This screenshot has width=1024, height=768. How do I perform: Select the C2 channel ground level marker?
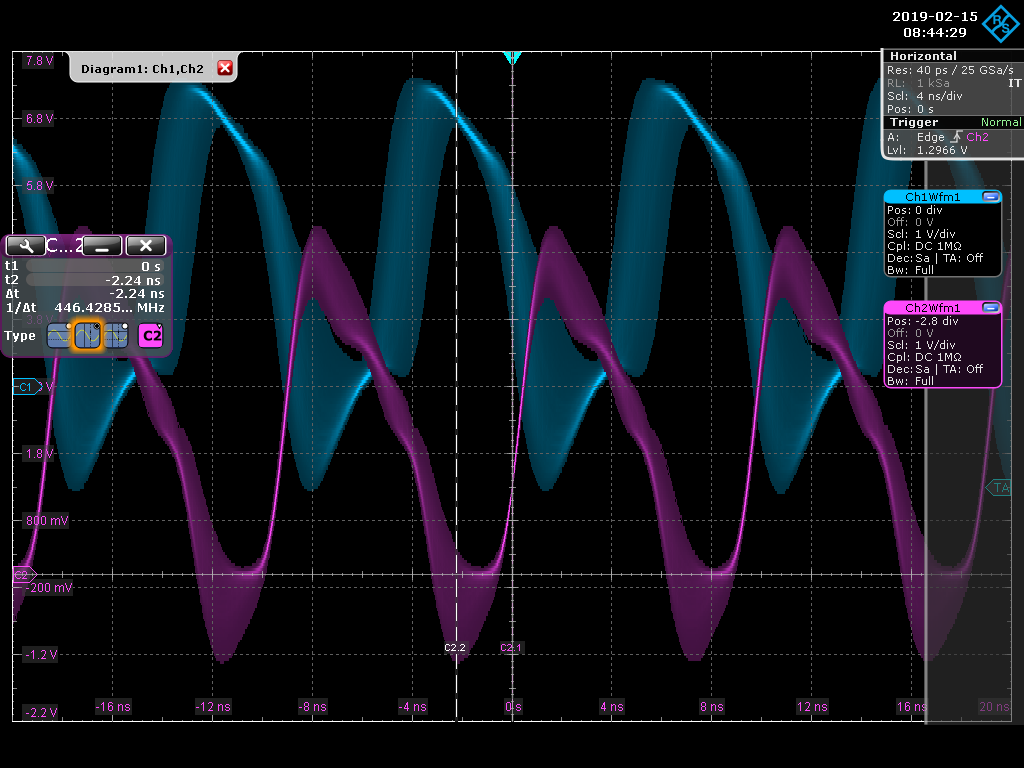tap(21, 576)
